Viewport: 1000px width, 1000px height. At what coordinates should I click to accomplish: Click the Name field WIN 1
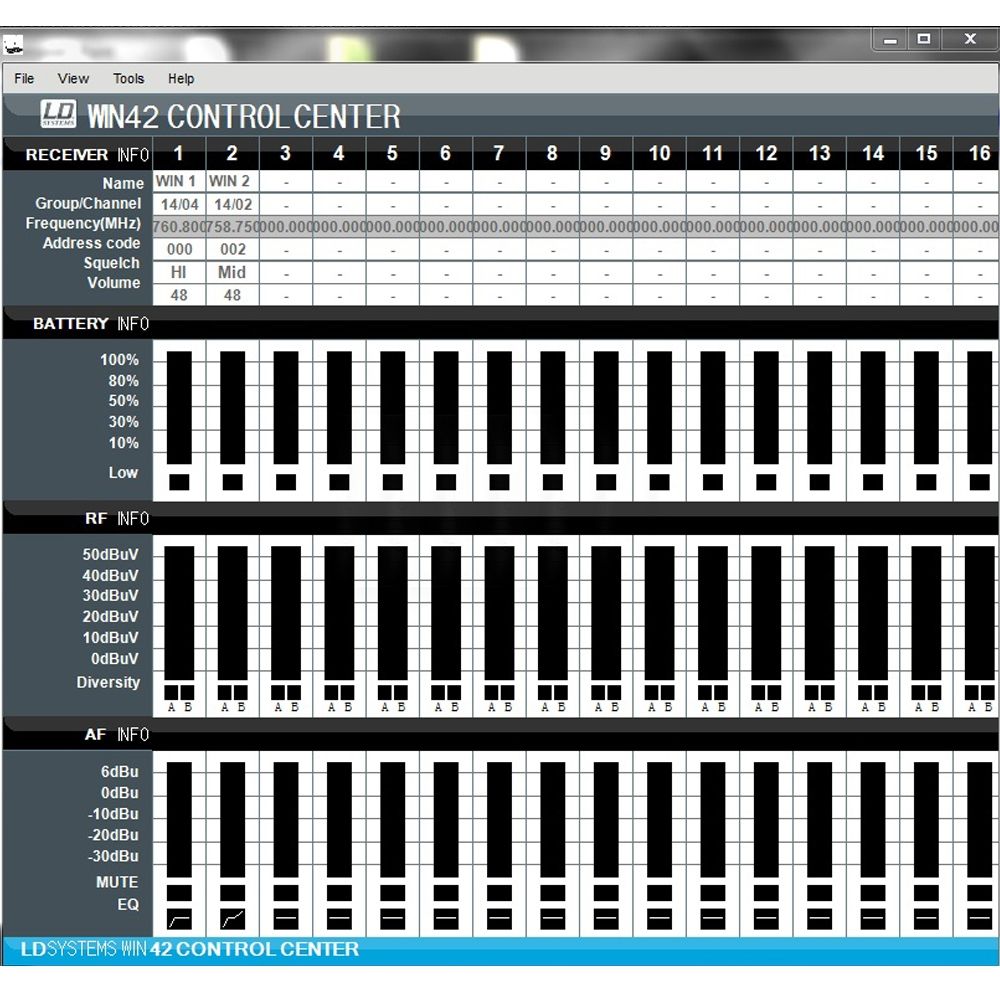click(x=176, y=182)
